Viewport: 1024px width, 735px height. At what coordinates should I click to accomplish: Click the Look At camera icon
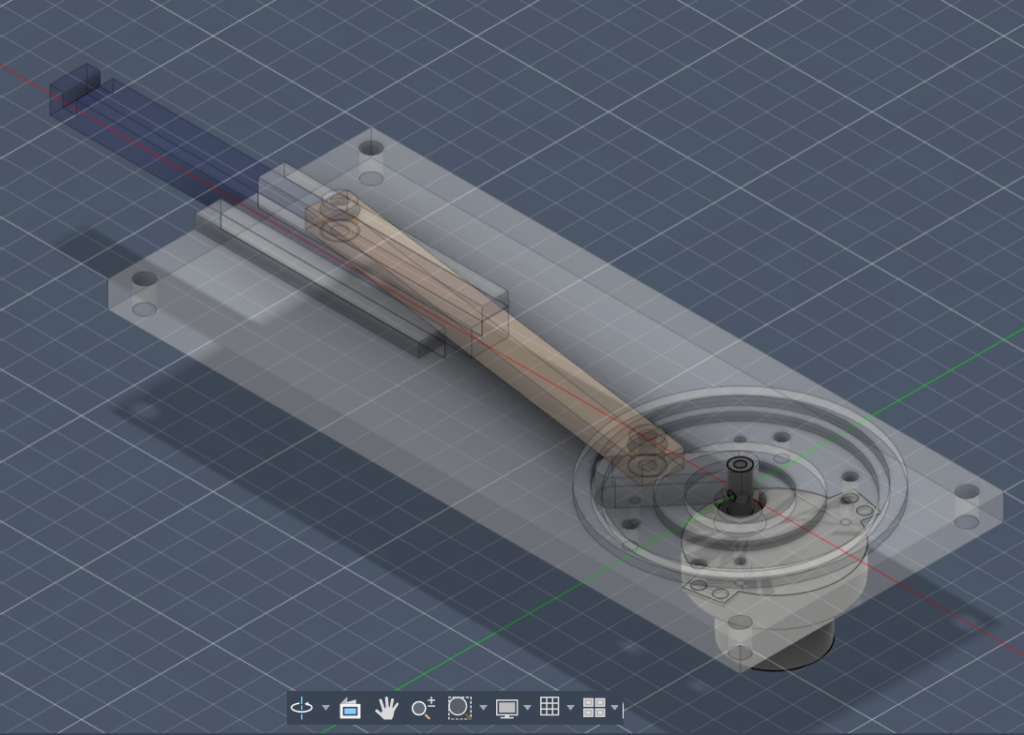point(350,708)
